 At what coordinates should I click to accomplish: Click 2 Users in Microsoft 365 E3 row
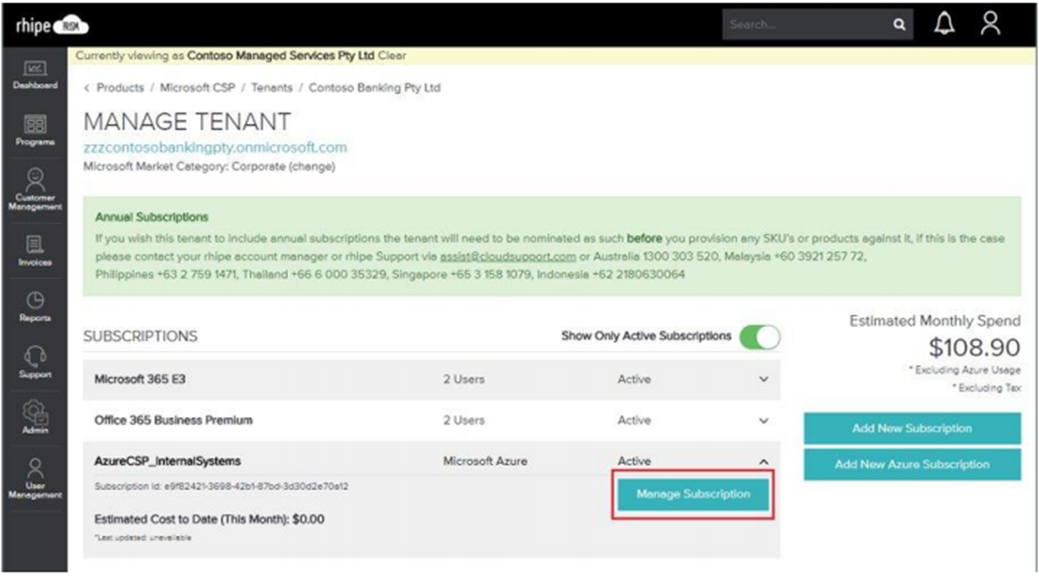464,379
